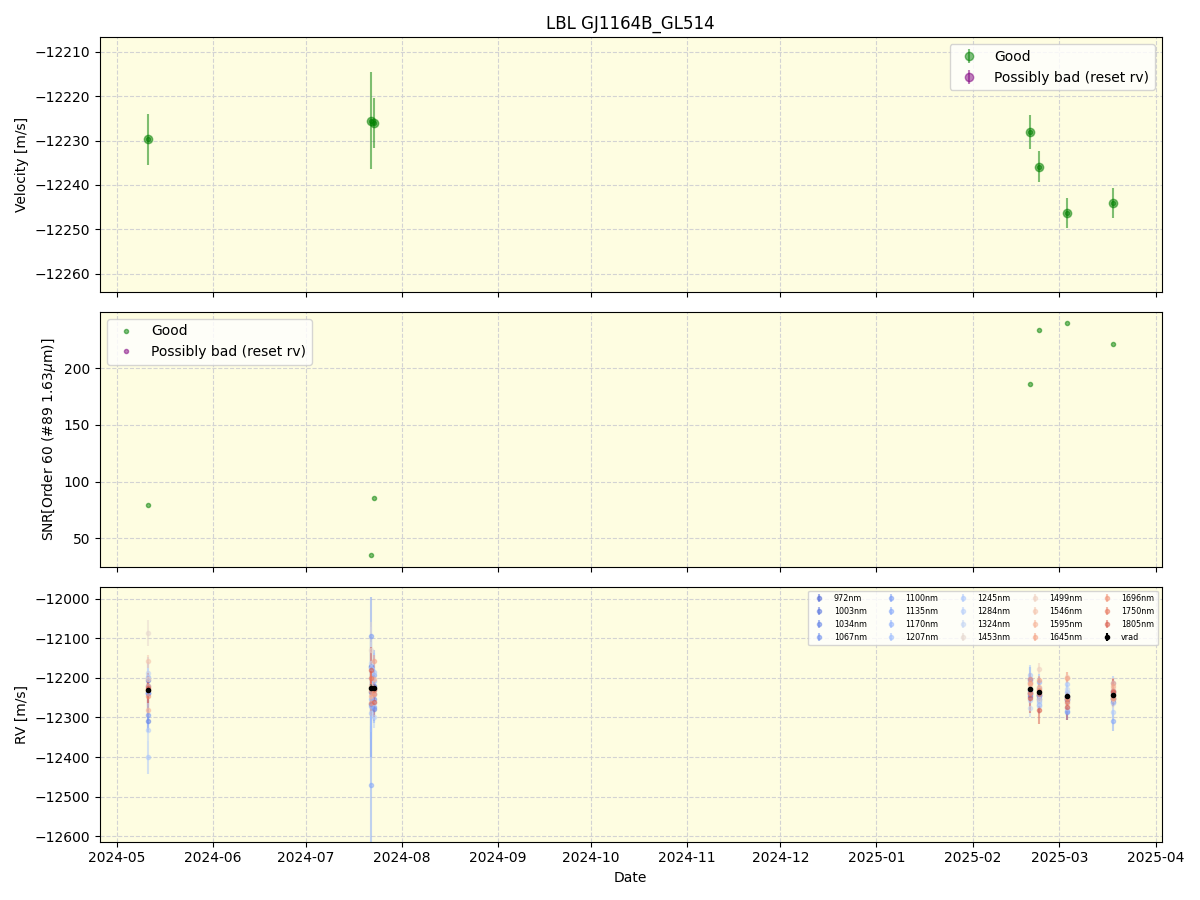Viewport: 1200px width, 900px height.
Task: Click the SNR point near 233
Action: click(1039, 330)
